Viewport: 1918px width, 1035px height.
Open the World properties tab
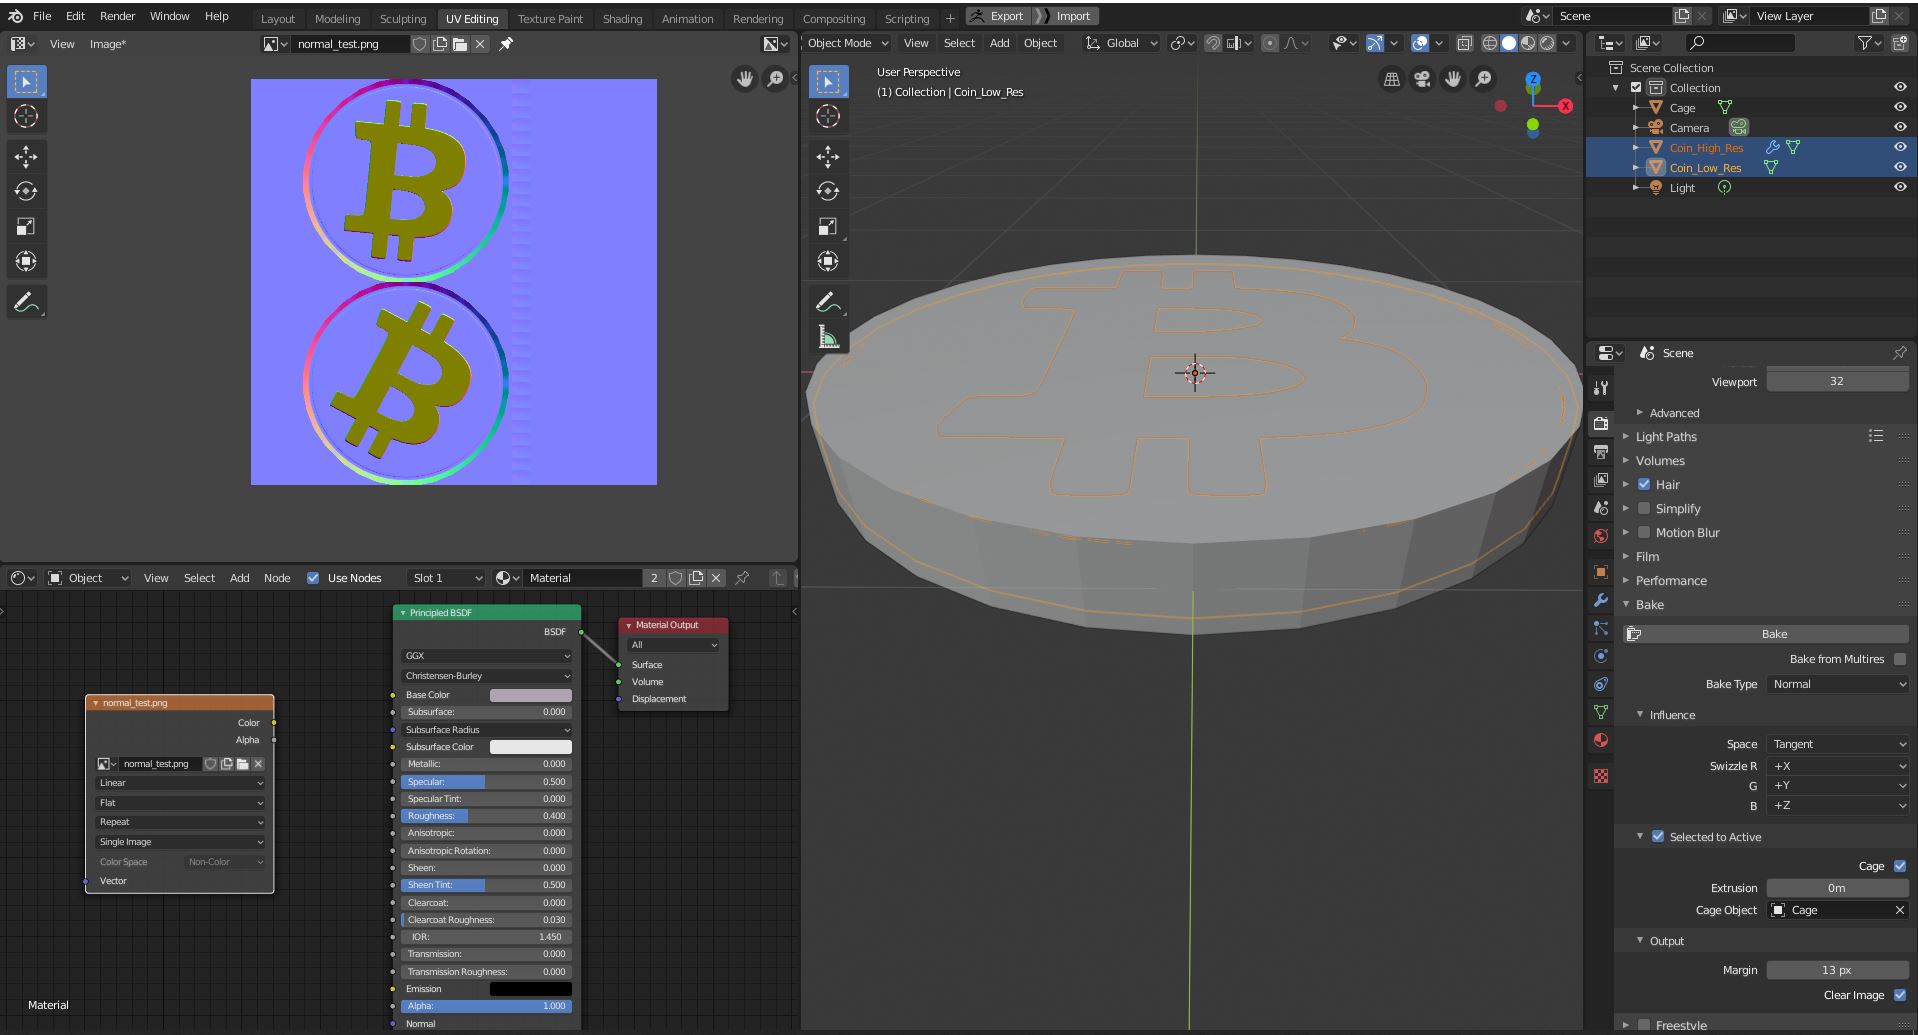tap(1601, 536)
